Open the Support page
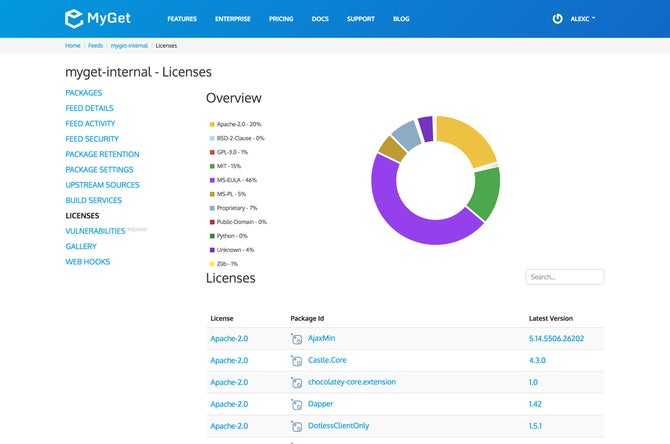 (361, 19)
